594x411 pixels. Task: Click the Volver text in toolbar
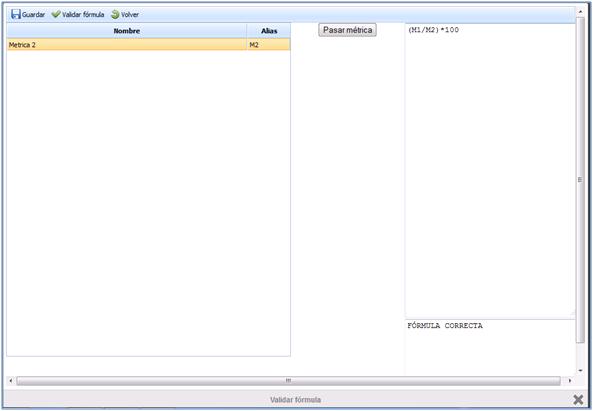130,14
